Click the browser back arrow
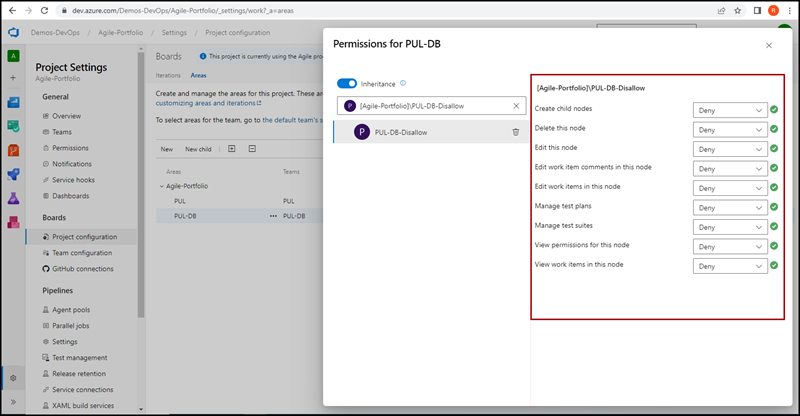 [12, 10]
